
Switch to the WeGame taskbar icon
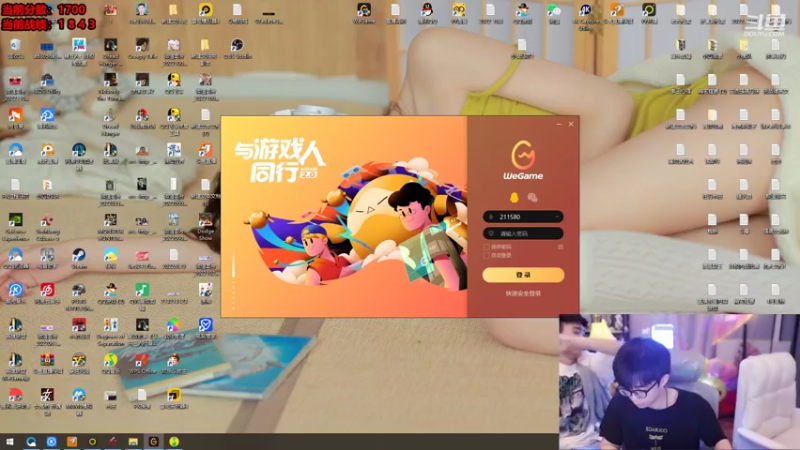[x=154, y=442]
